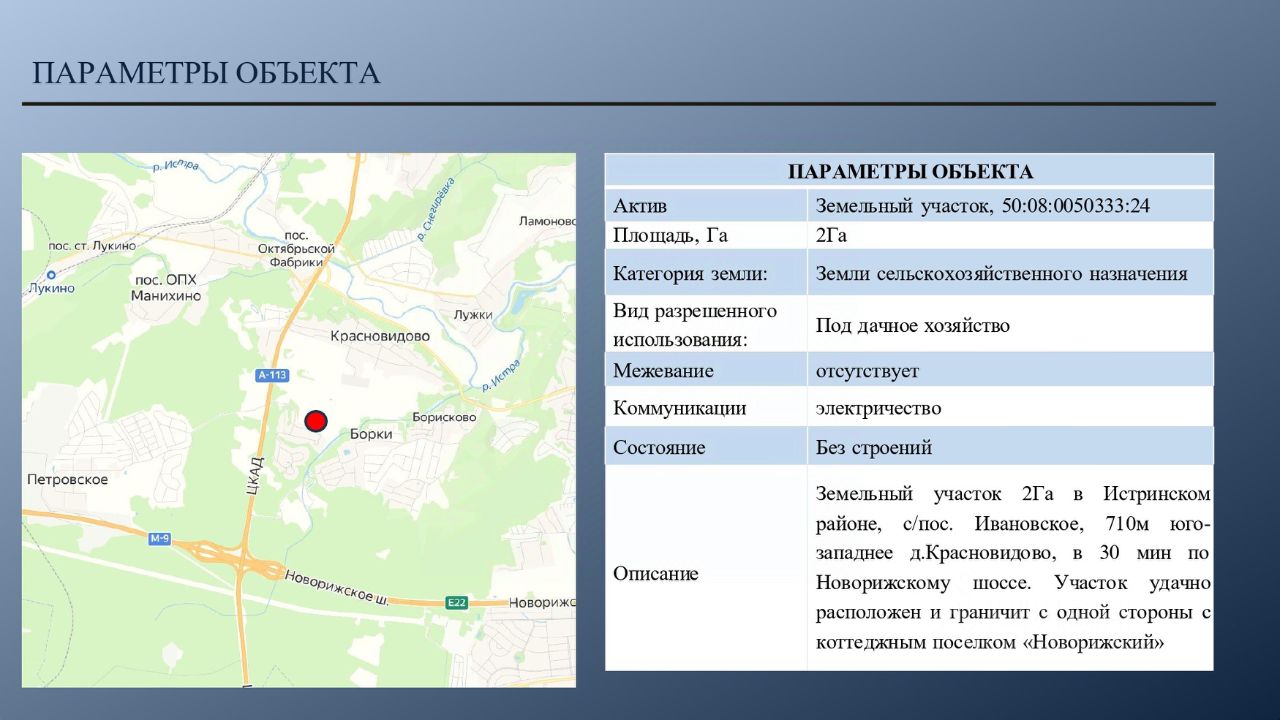Click the M-9 highway badge
This screenshot has width=1280, height=720.
click(159, 539)
